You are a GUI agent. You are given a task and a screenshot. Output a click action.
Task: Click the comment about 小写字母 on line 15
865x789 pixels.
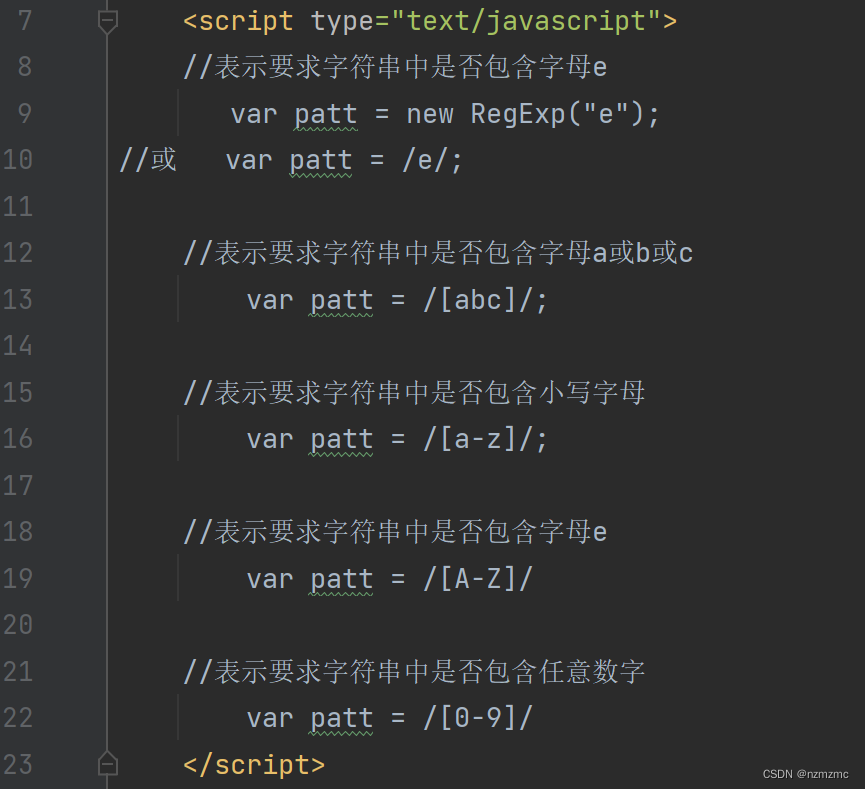pyautogui.click(x=414, y=393)
